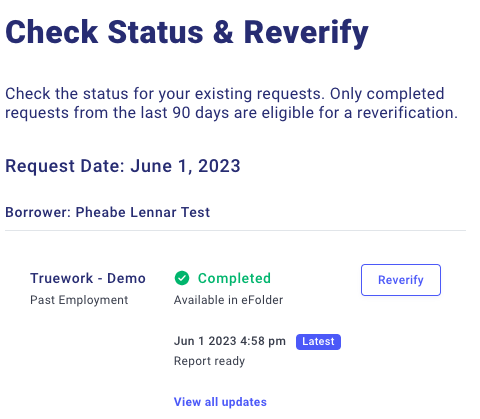Click the Check Status & Reverify title
The height and width of the screenshot is (419, 480).
[x=187, y=32]
